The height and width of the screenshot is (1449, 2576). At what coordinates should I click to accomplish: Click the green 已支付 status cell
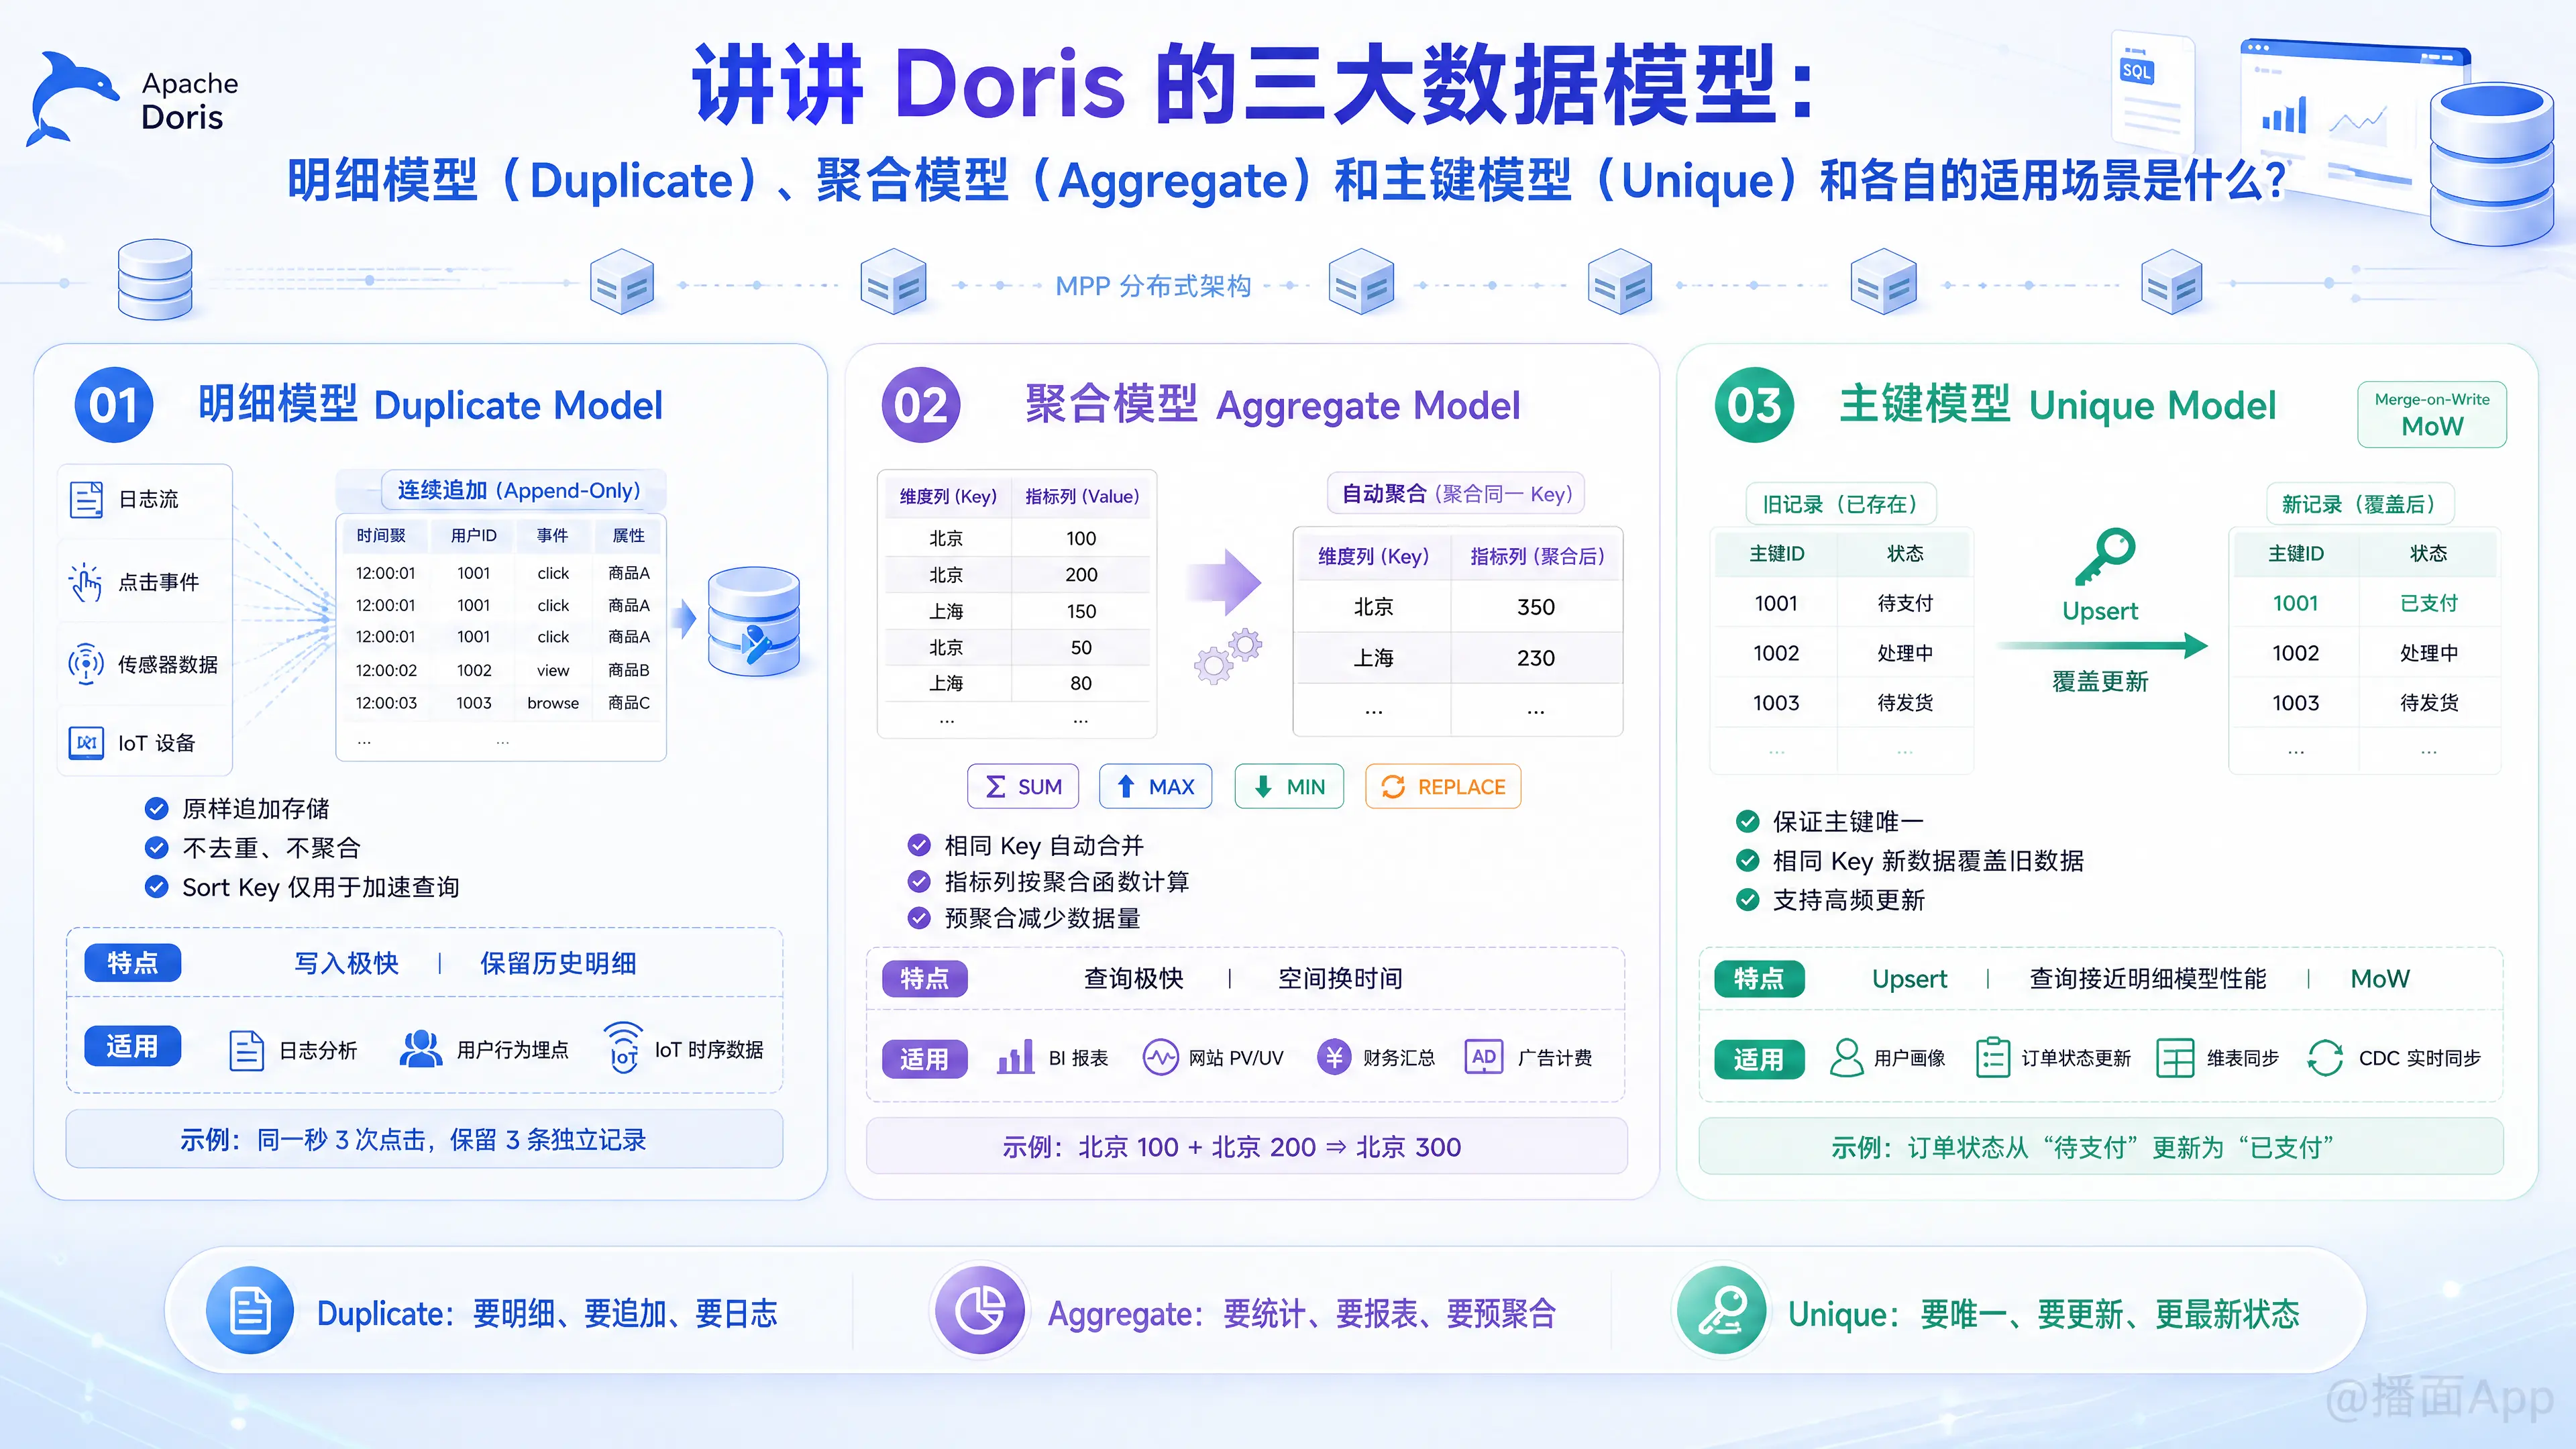pos(2429,603)
